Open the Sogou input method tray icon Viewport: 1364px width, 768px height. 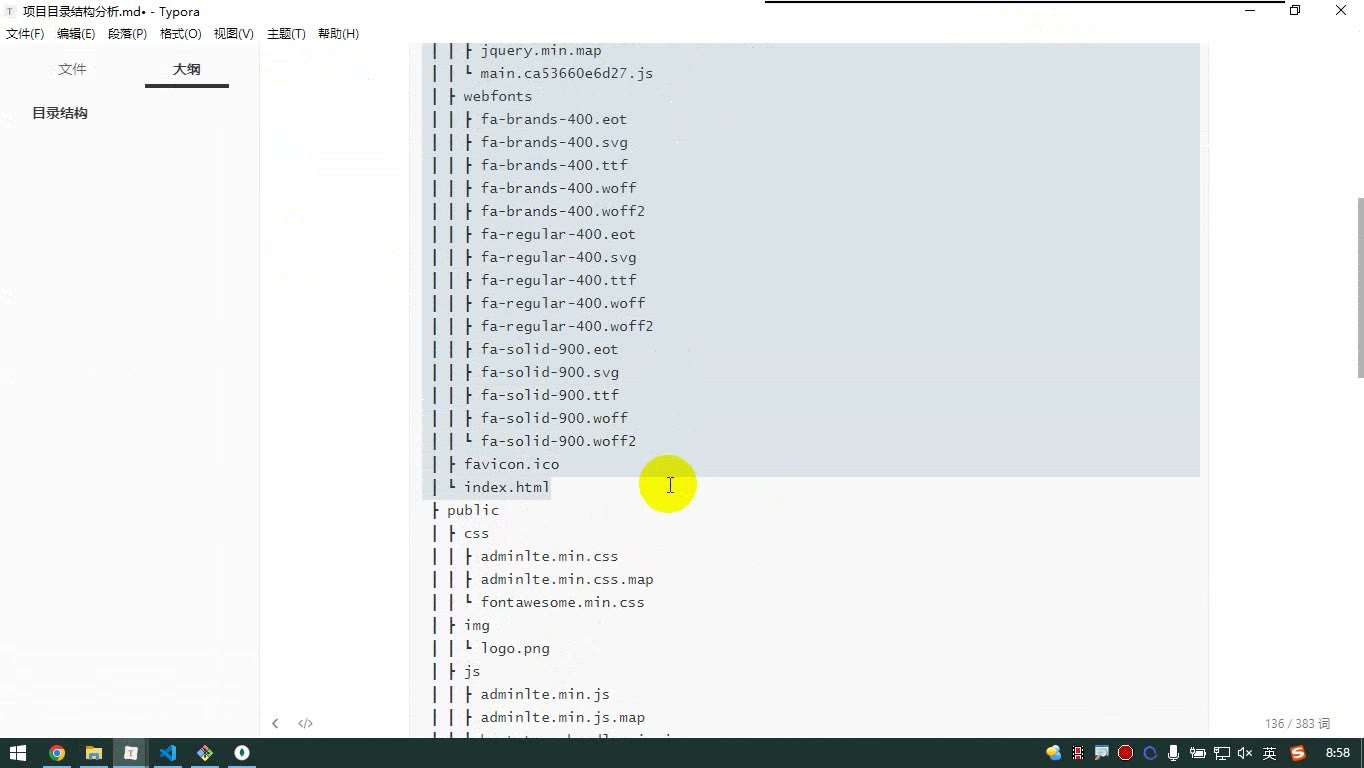point(1298,753)
